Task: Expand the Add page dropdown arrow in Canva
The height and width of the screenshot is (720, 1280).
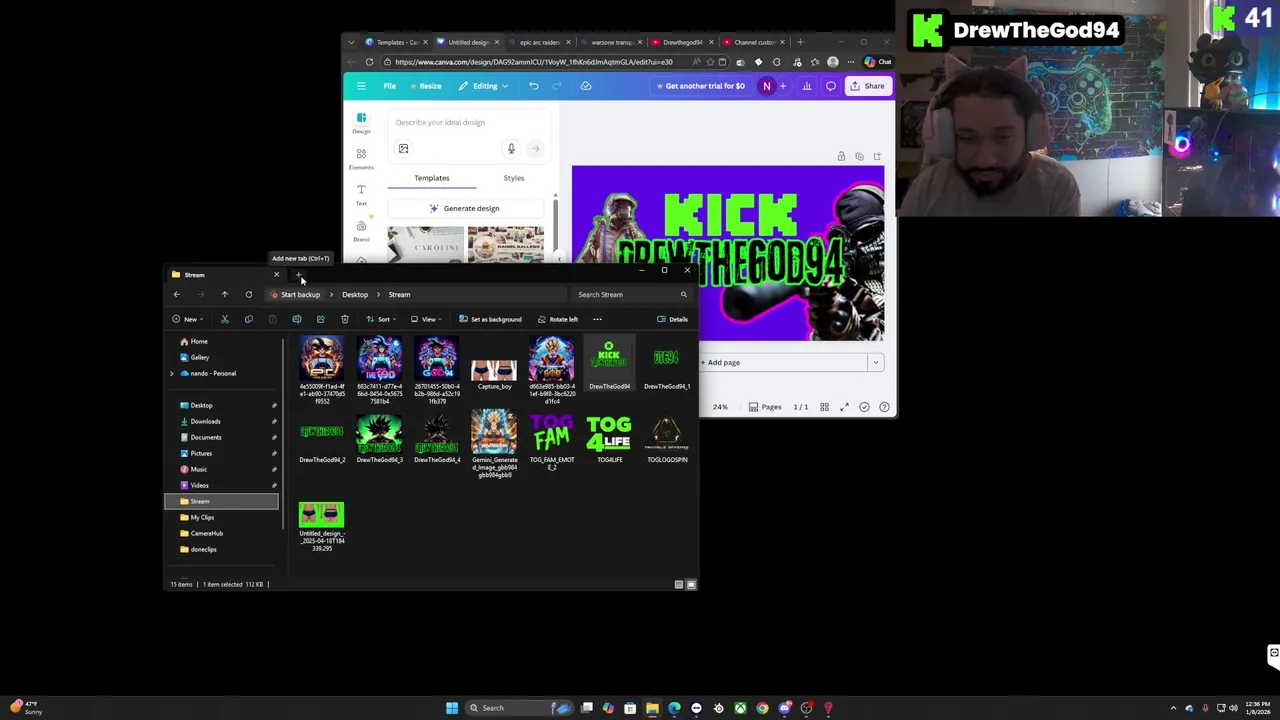Action: click(875, 363)
